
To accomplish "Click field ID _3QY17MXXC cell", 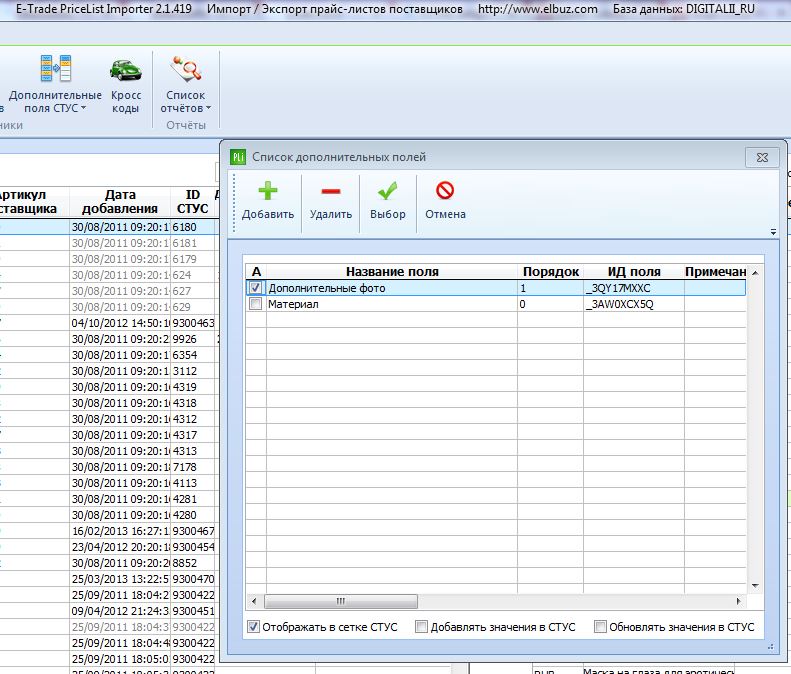I will (634, 288).
